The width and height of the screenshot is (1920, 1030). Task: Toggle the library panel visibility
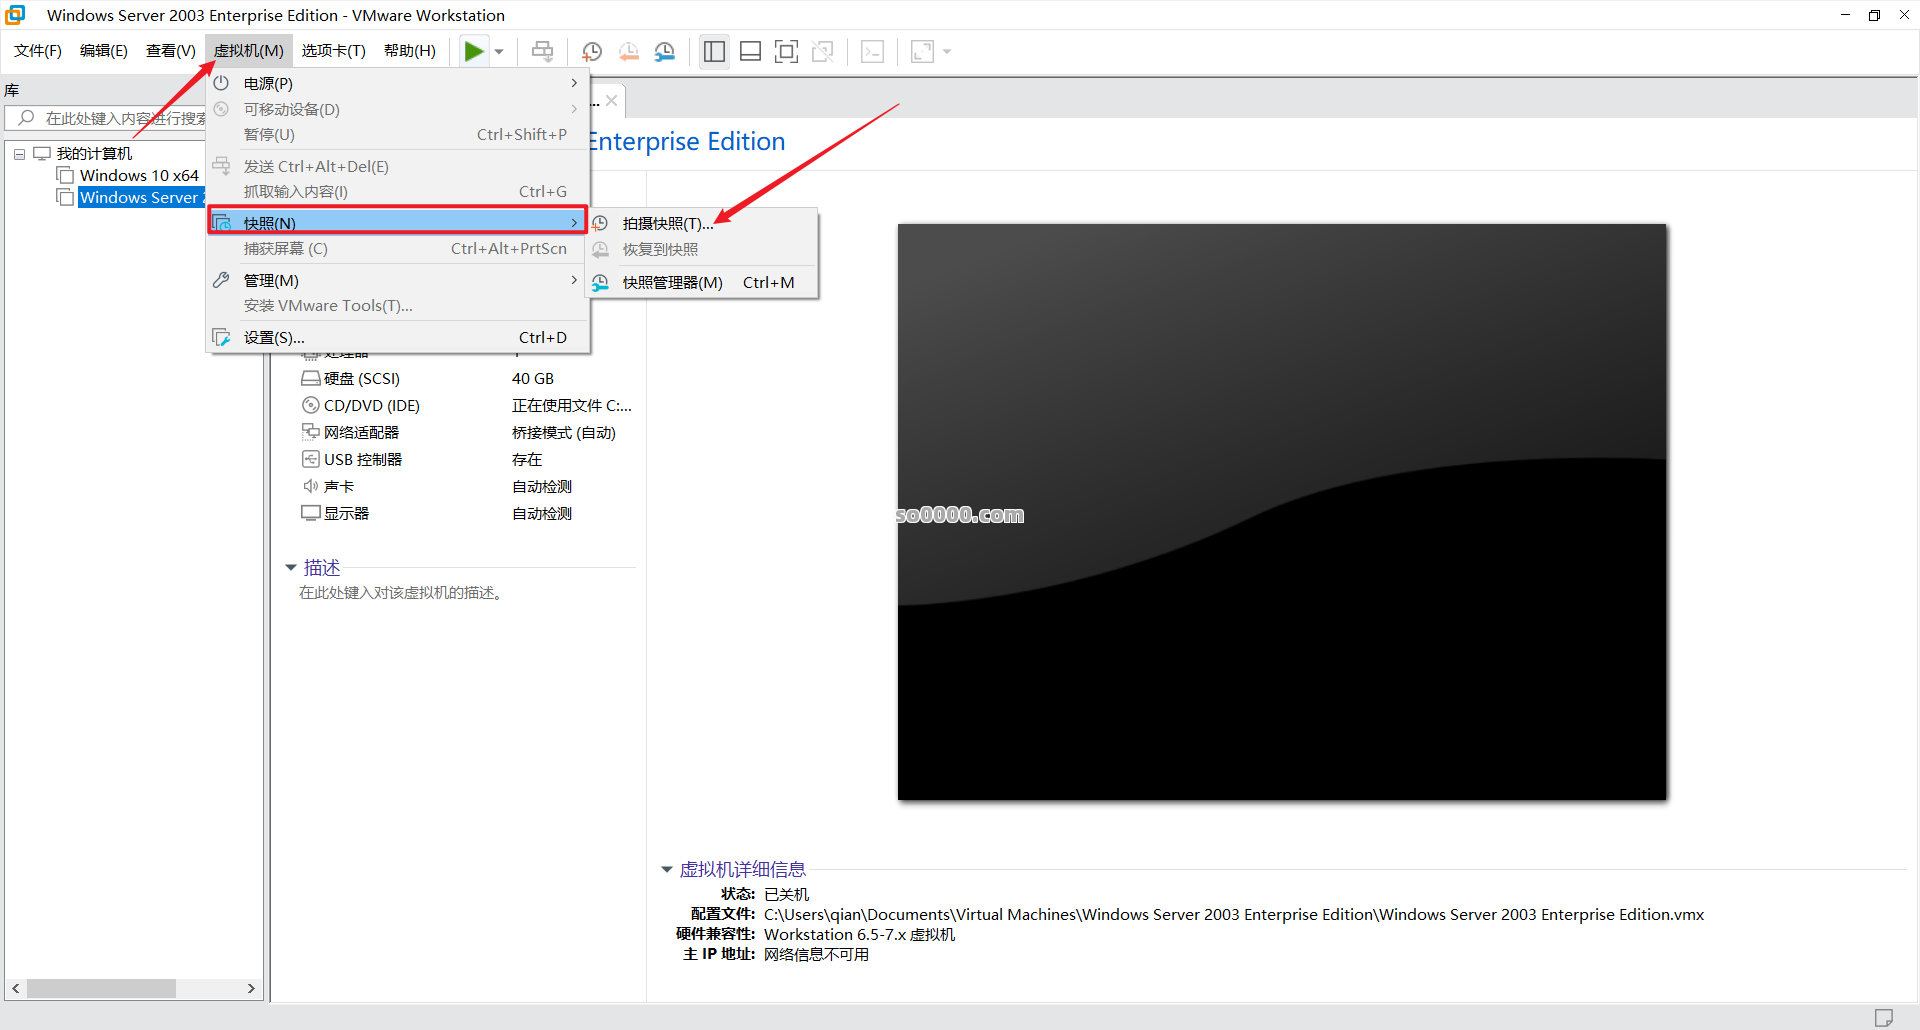point(713,51)
